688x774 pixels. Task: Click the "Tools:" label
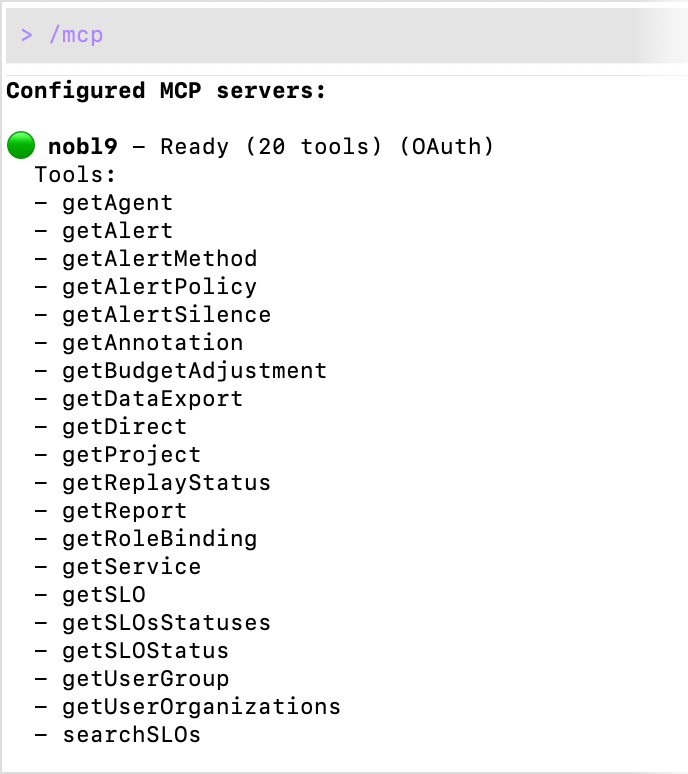[x=75, y=175]
